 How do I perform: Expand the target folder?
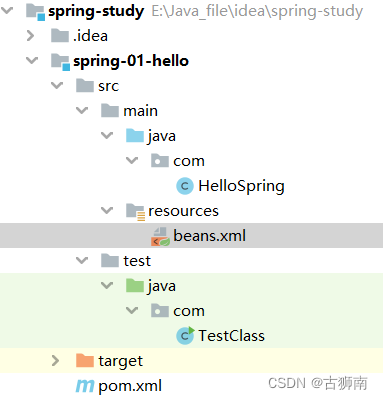(55, 361)
